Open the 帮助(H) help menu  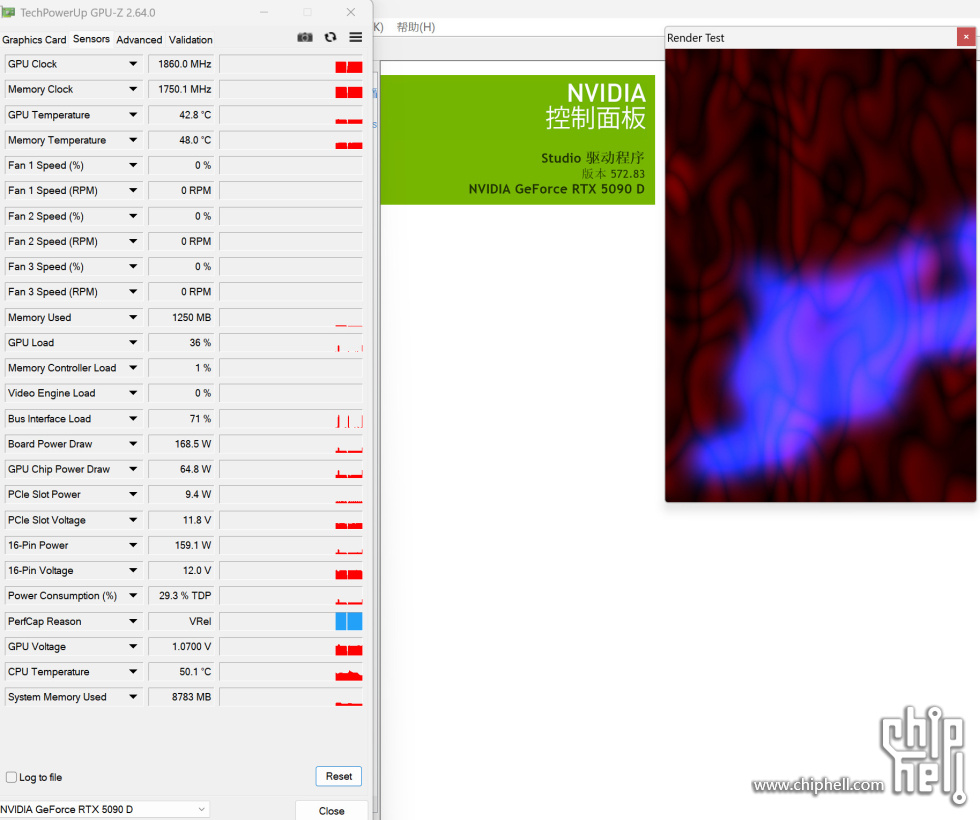(x=416, y=27)
